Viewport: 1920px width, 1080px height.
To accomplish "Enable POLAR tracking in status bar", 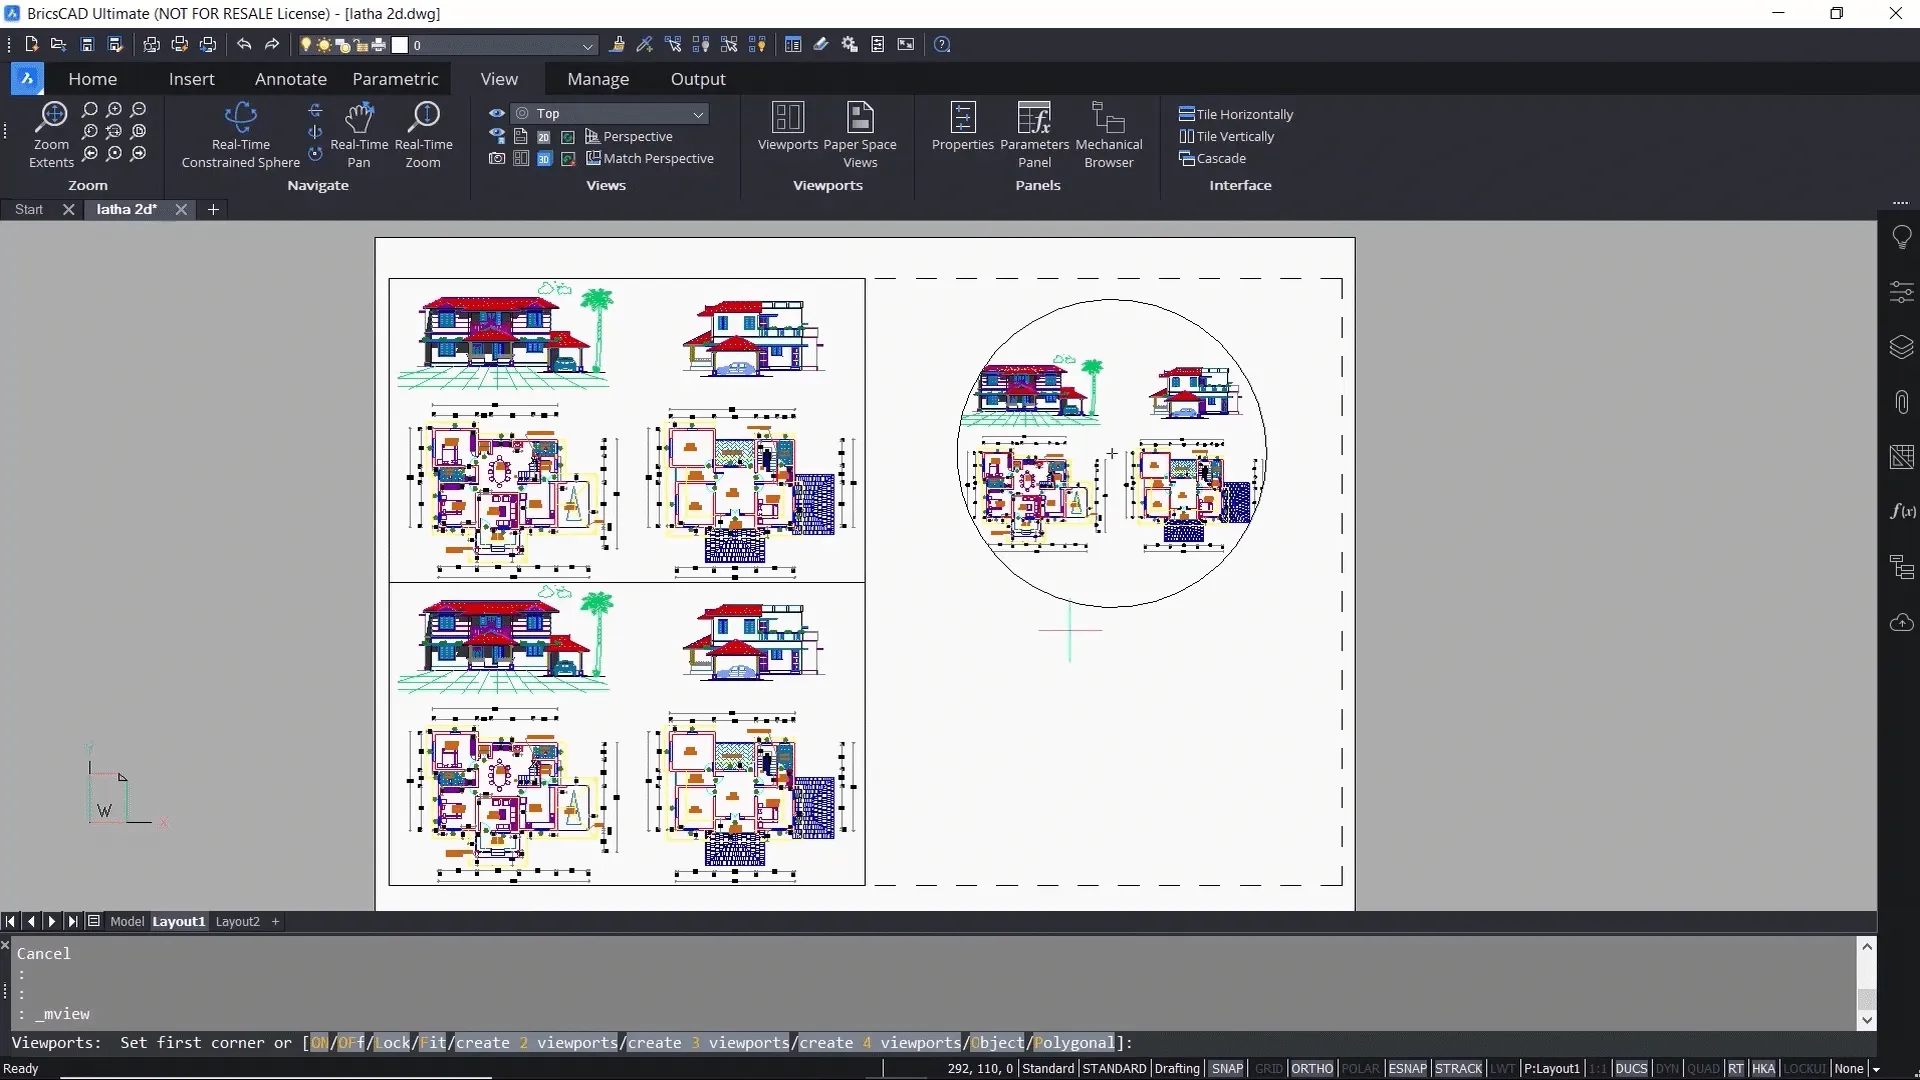I will click(x=1359, y=1068).
